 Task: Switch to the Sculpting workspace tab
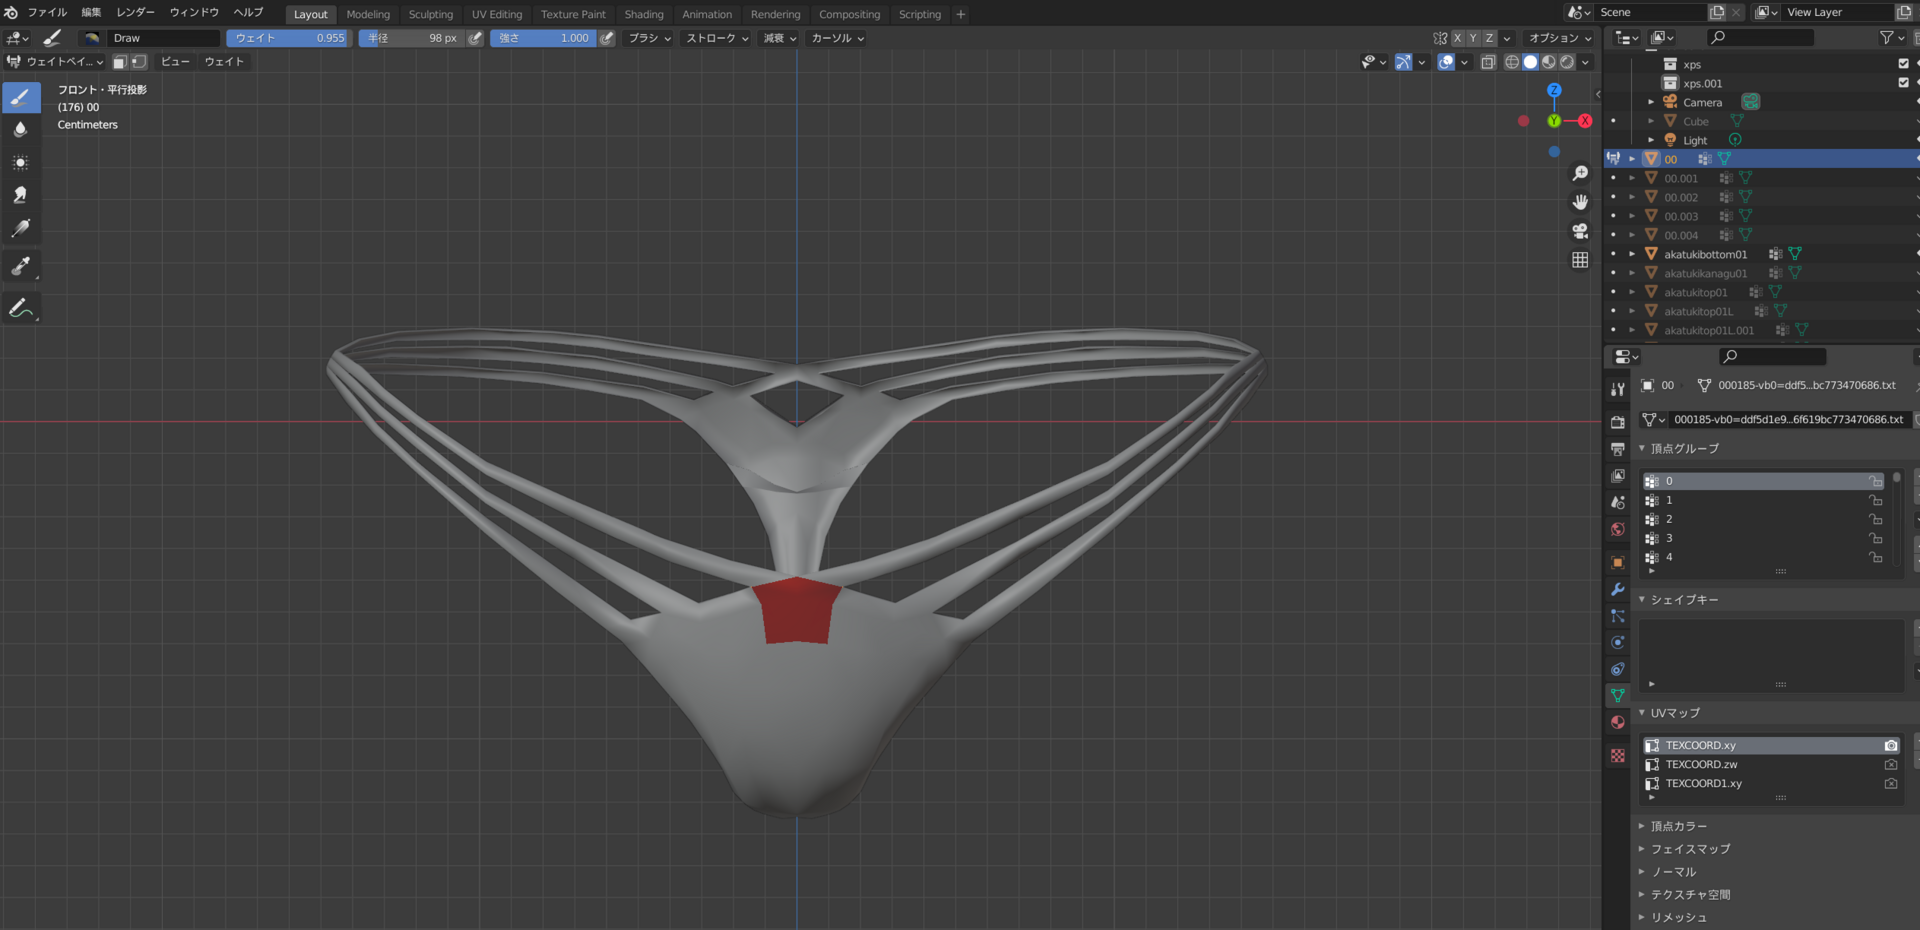point(431,14)
